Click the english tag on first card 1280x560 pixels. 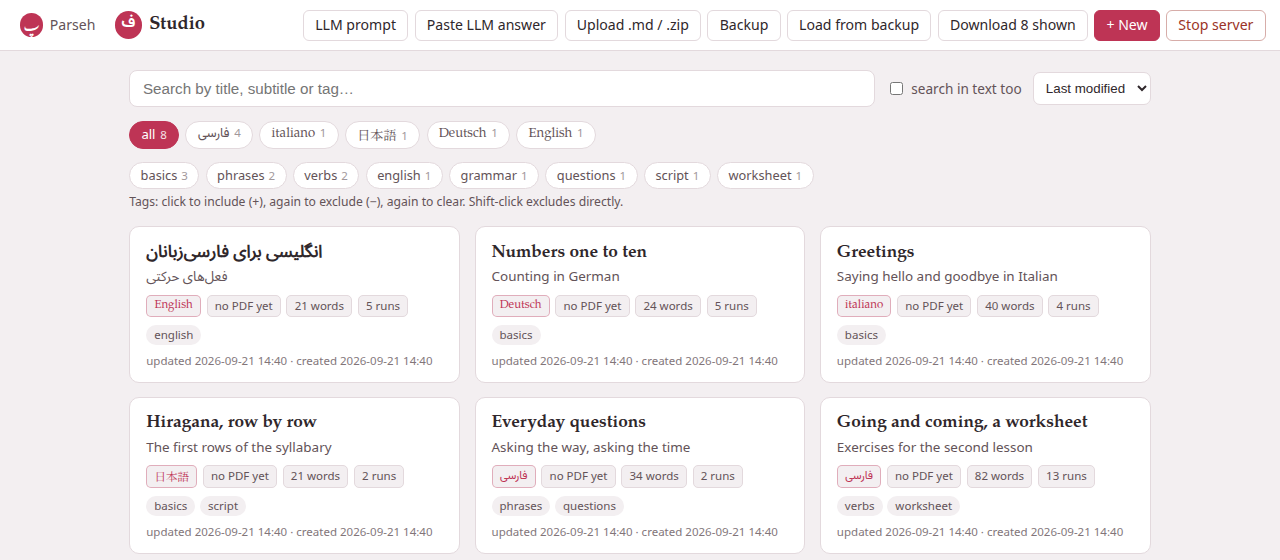pyautogui.click(x=174, y=335)
